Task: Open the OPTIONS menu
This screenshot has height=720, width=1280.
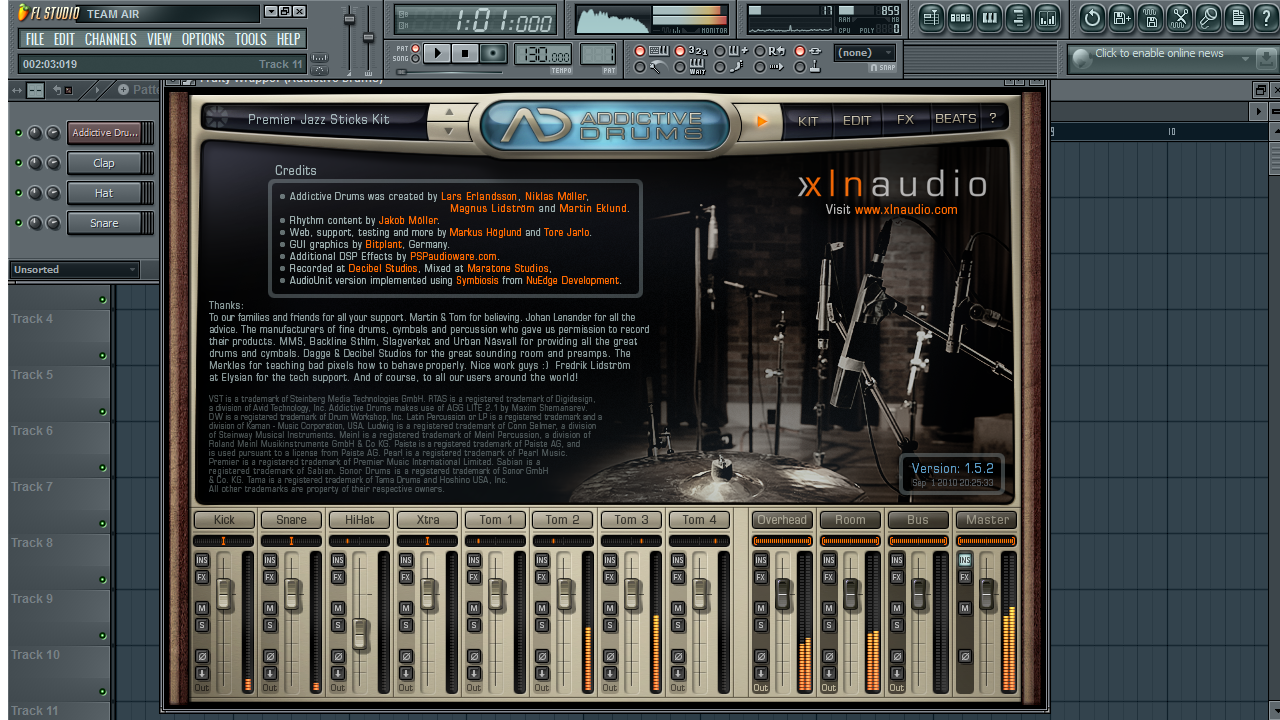Action: coord(202,39)
